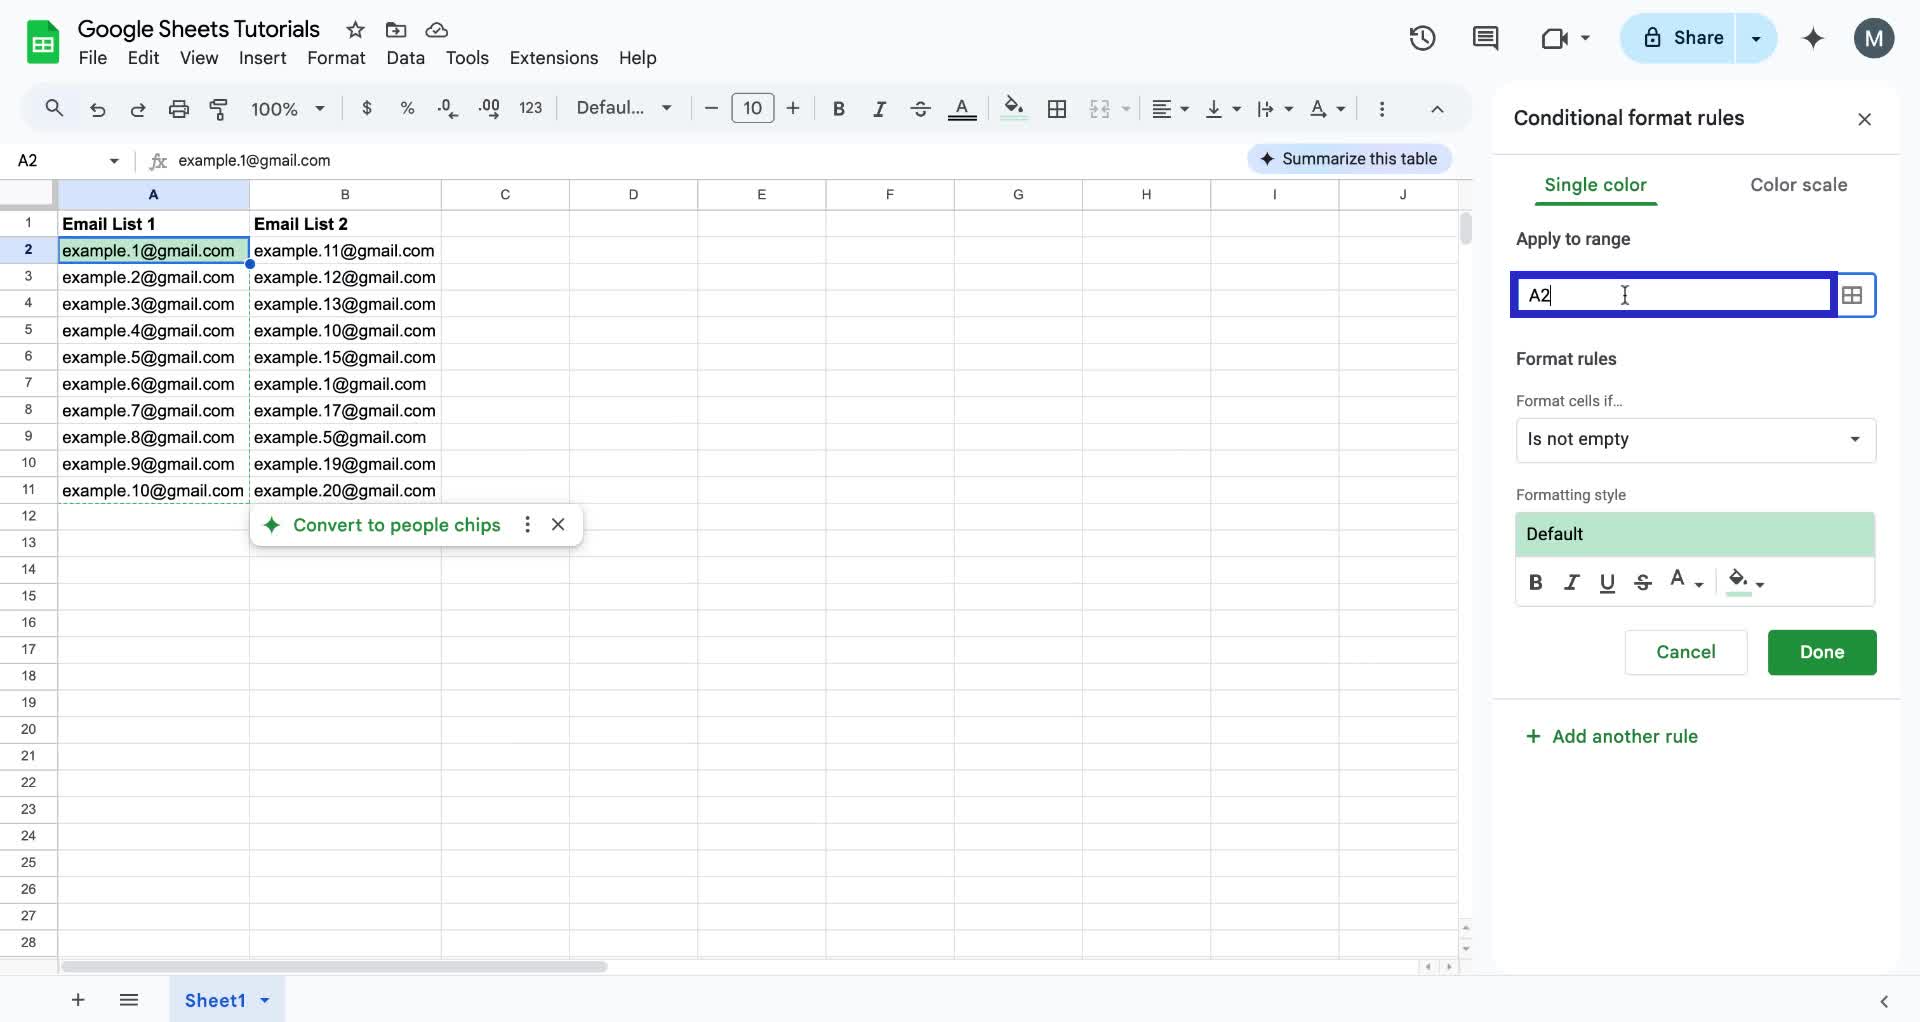Click the Done button
Image resolution: width=1920 pixels, height=1022 pixels.
tap(1821, 652)
